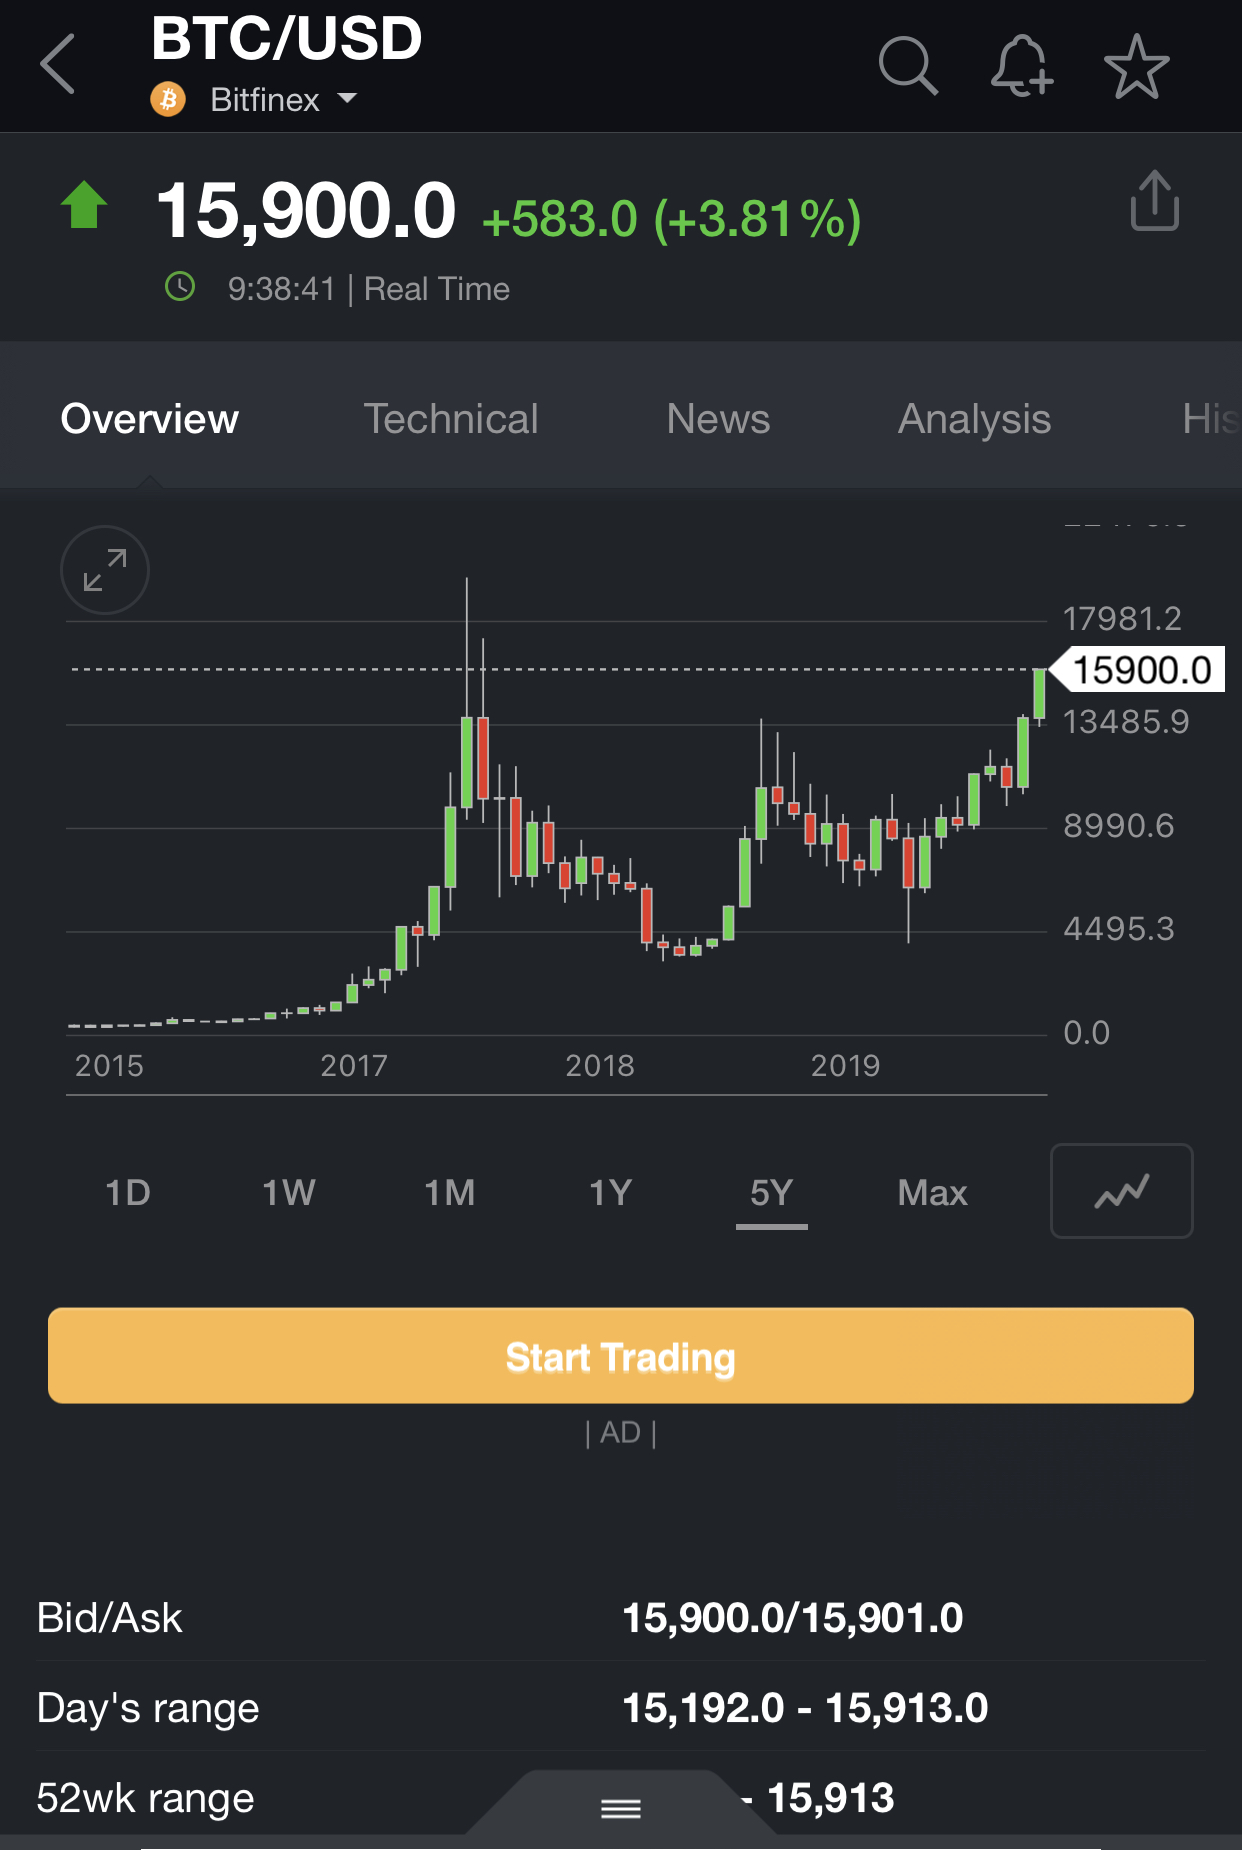Switch chart type with line-chart icon
The width and height of the screenshot is (1242, 1850).
coord(1122,1191)
